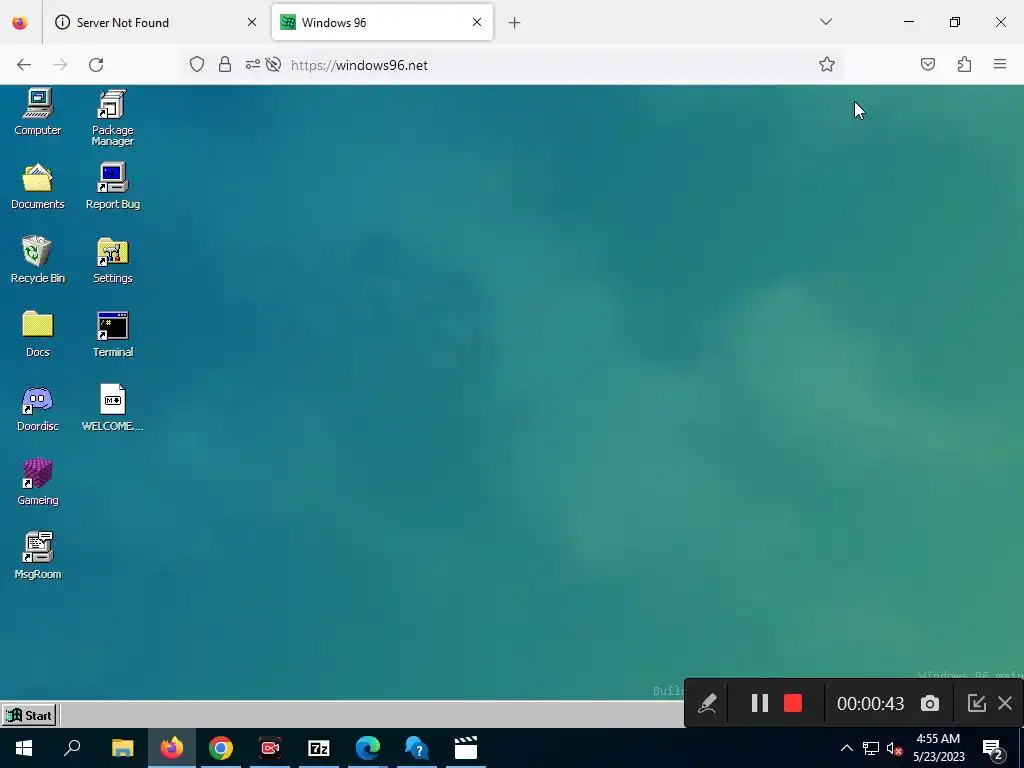The width and height of the screenshot is (1024, 768).
Task: Close the recording toolbar
Action: [x=1005, y=703]
